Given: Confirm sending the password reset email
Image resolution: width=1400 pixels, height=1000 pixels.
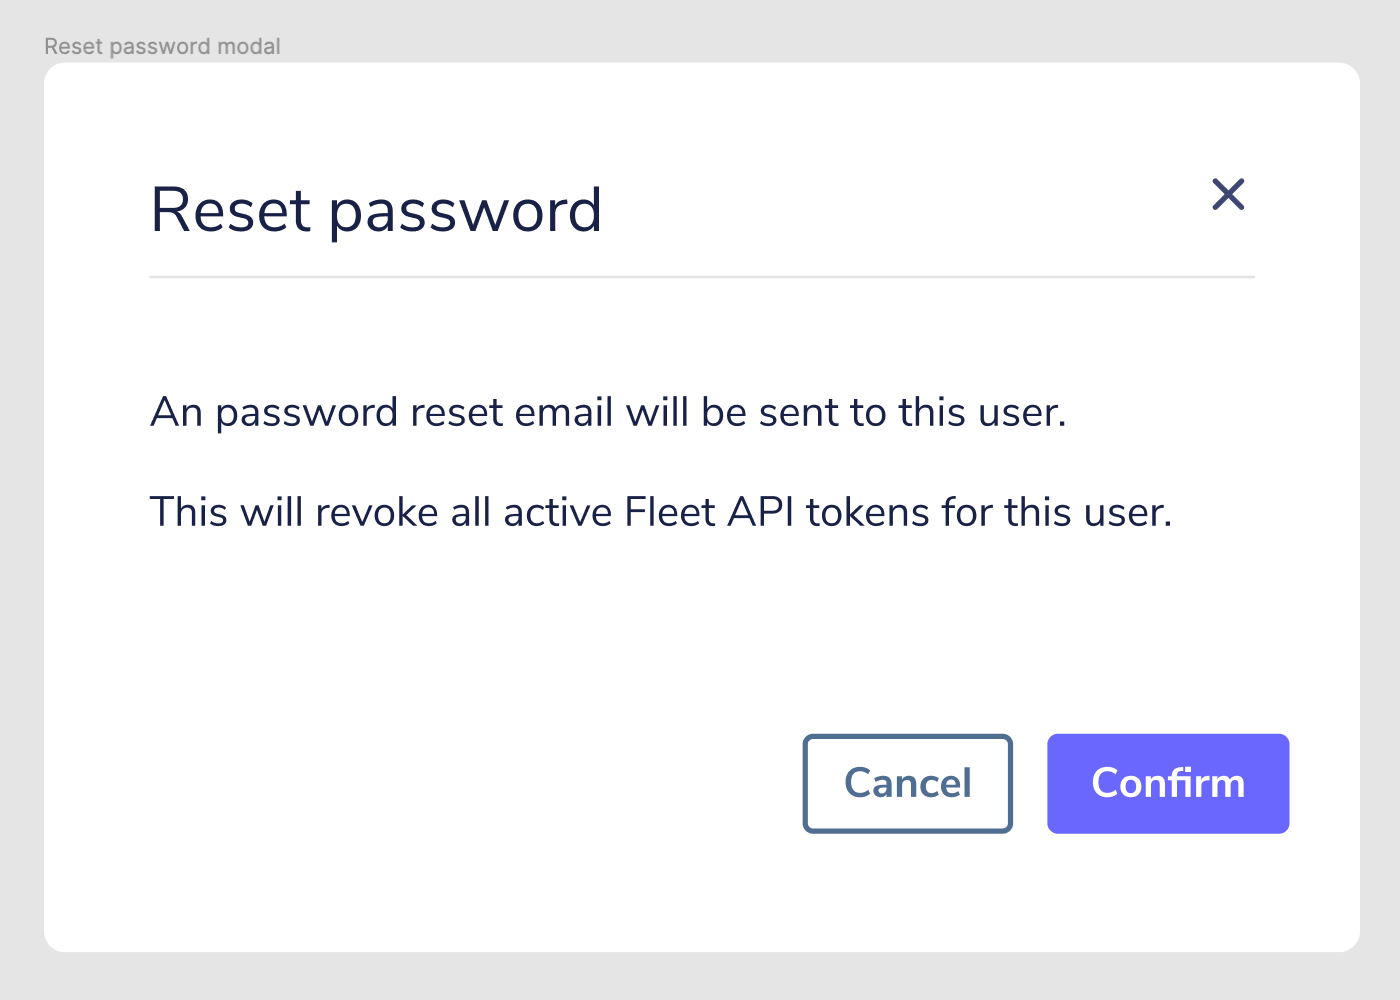Looking at the screenshot, I should (1167, 783).
